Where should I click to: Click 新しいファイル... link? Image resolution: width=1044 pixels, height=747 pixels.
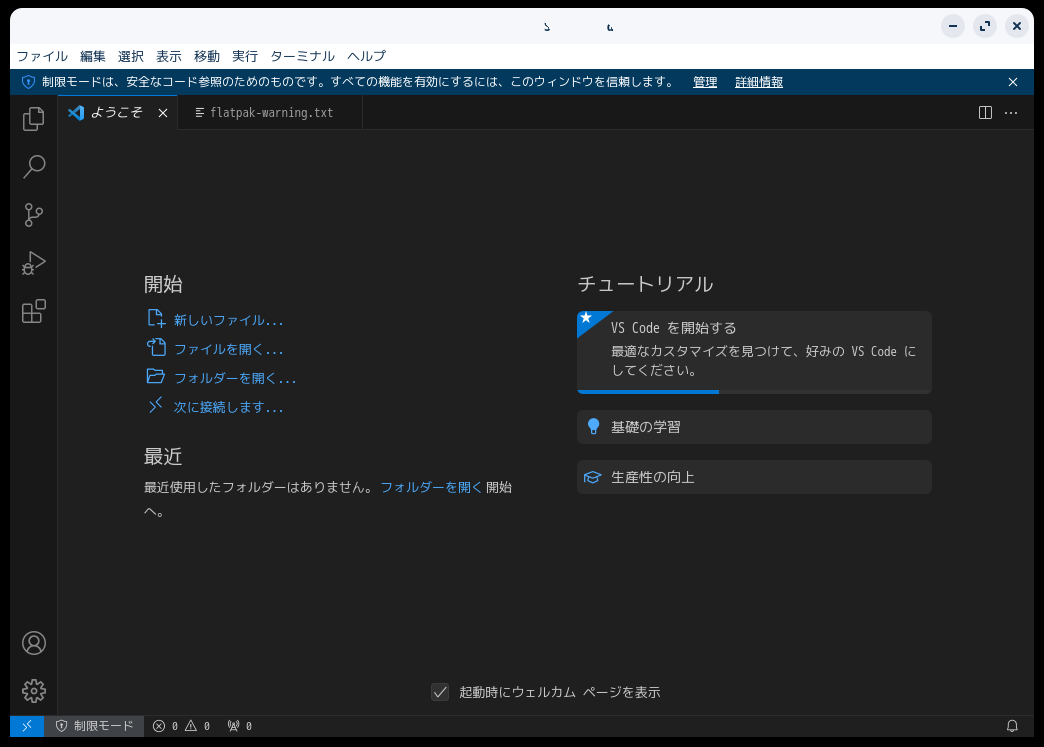pyautogui.click(x=214, y=320)
